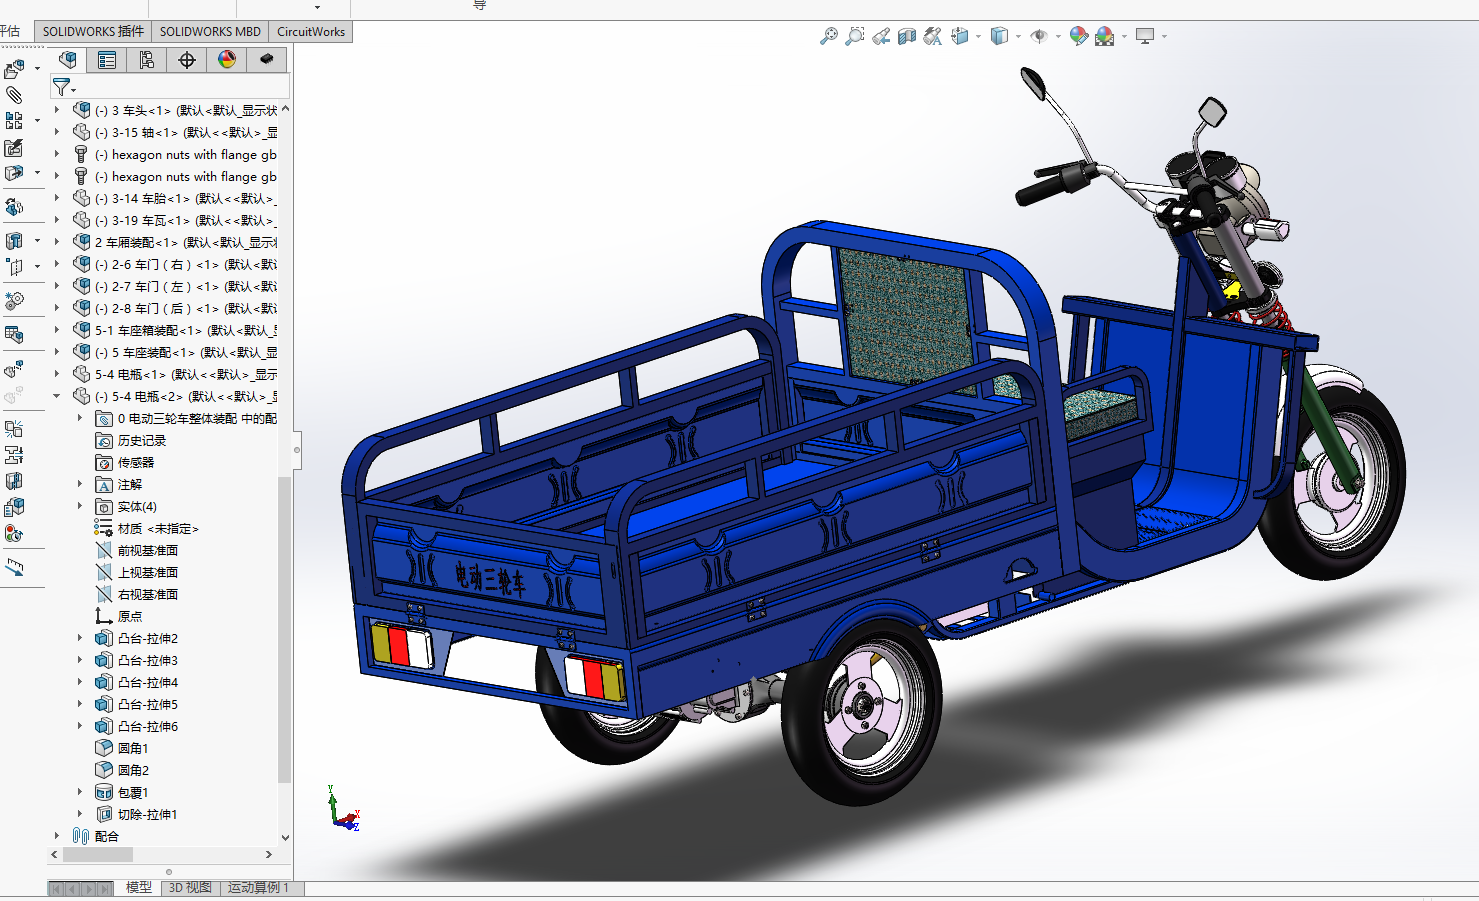The height and width of the screenshot is (901, 1479).
Task: Open the Hide/Show Items eye dropdown
Action: pos(1058,37)
